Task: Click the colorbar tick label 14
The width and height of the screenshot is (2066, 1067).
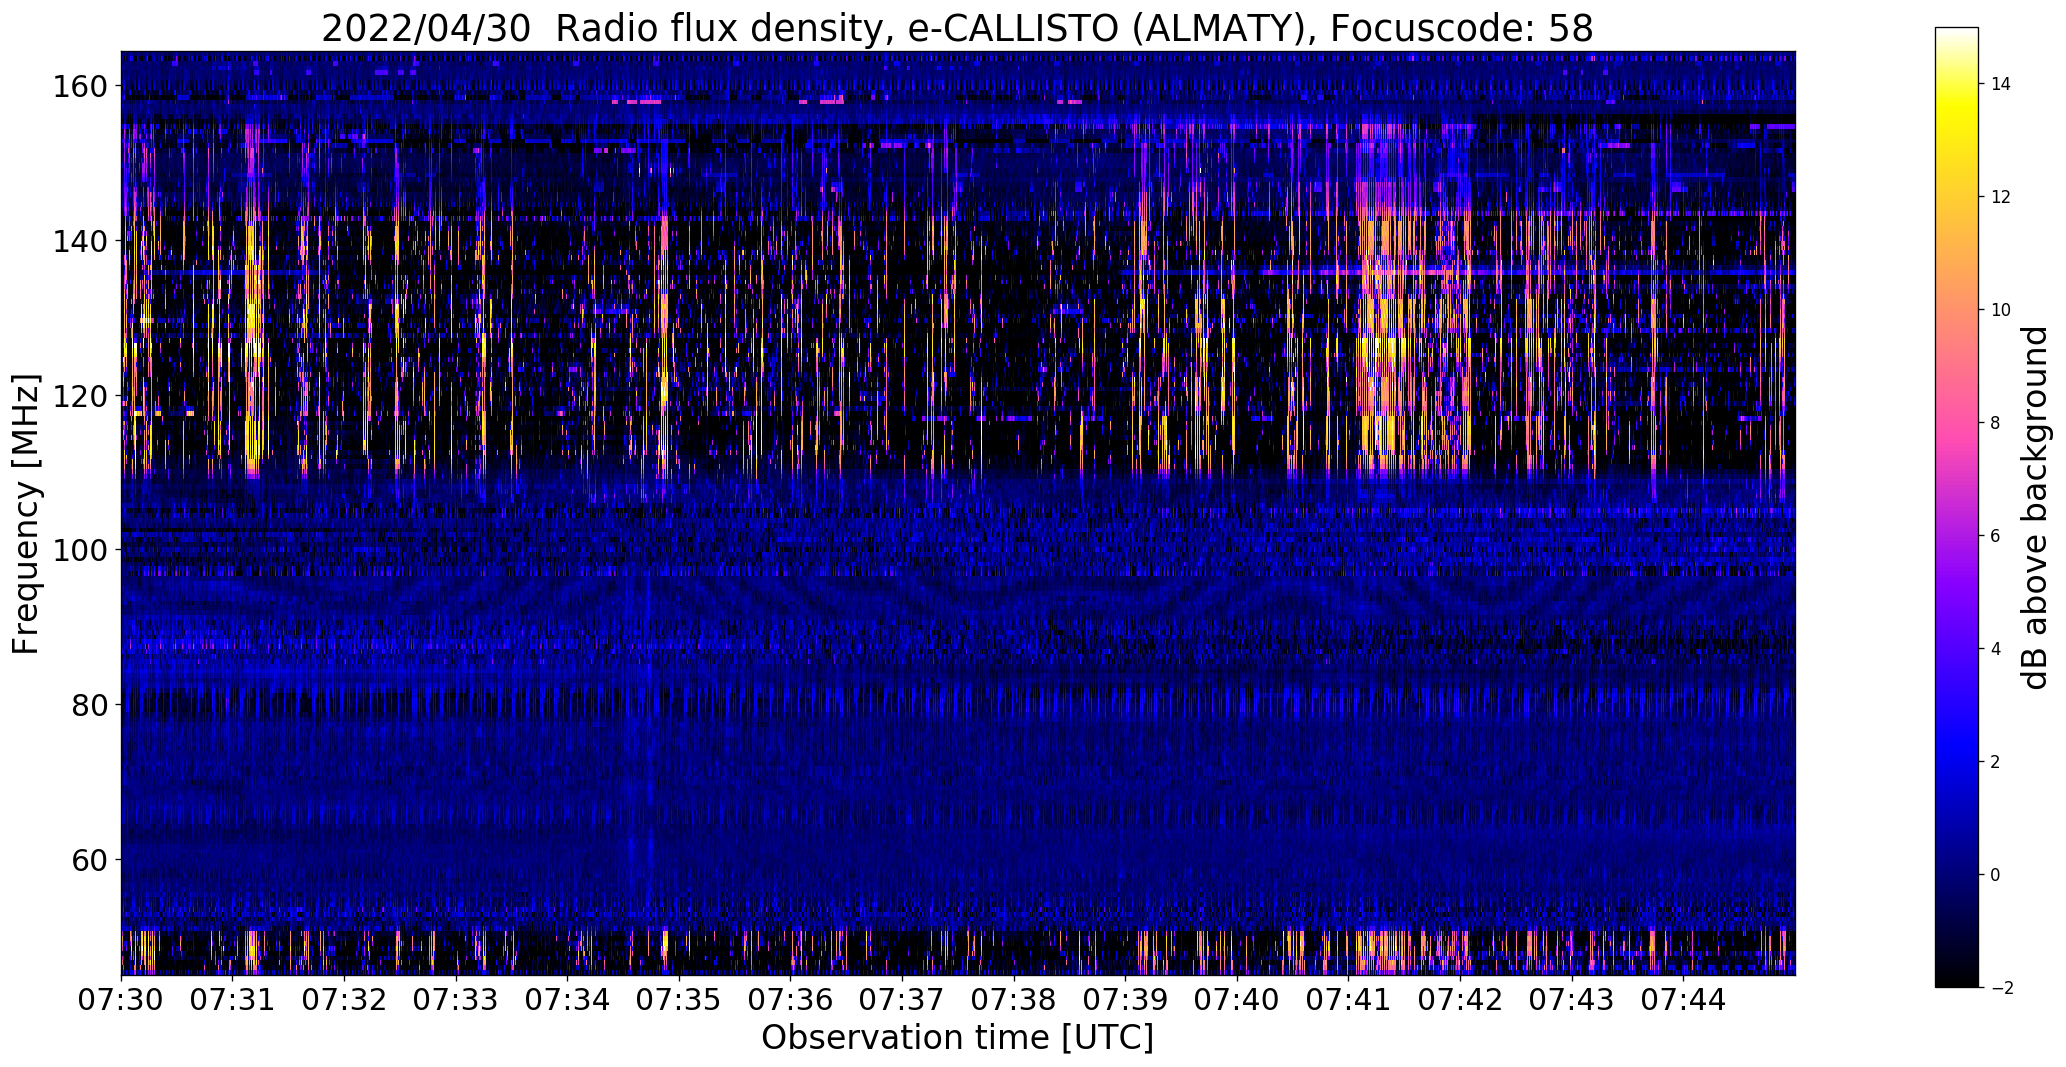Action: tap(2001, 84)
